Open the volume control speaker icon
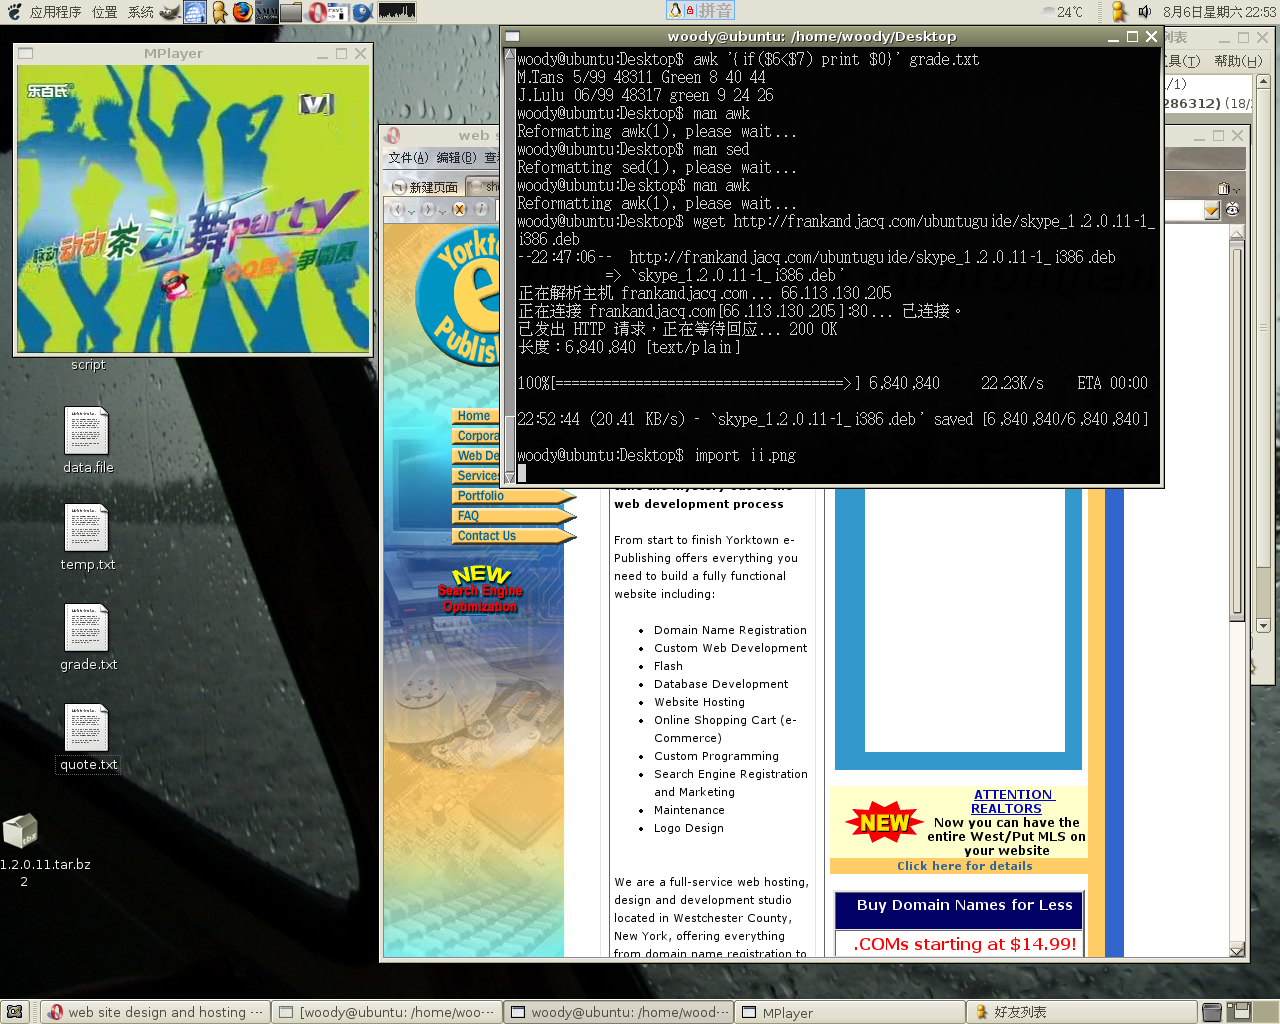The width and height of the screenshot is (1280, 1024). click(x=1145, y=12)
